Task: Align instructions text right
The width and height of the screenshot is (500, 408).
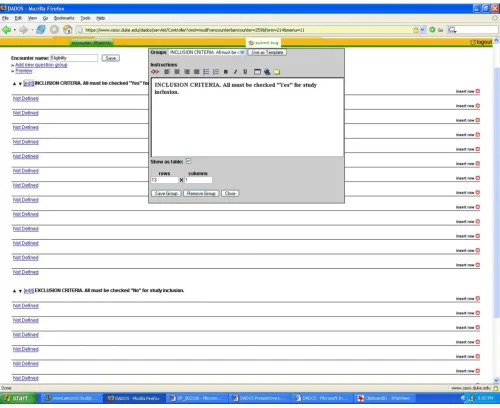Action: coord(187,72)
